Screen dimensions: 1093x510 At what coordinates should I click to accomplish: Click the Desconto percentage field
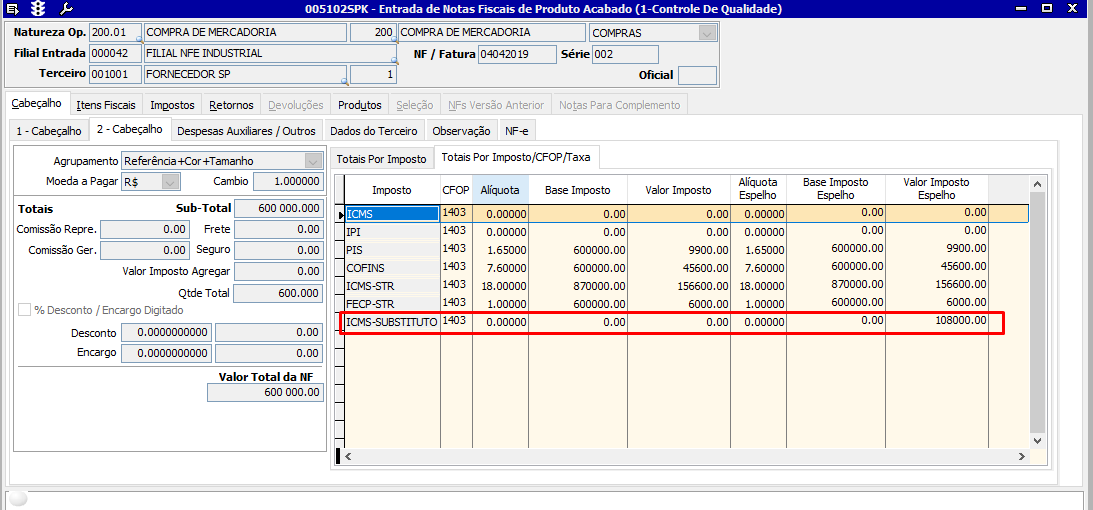pos(167,332)
